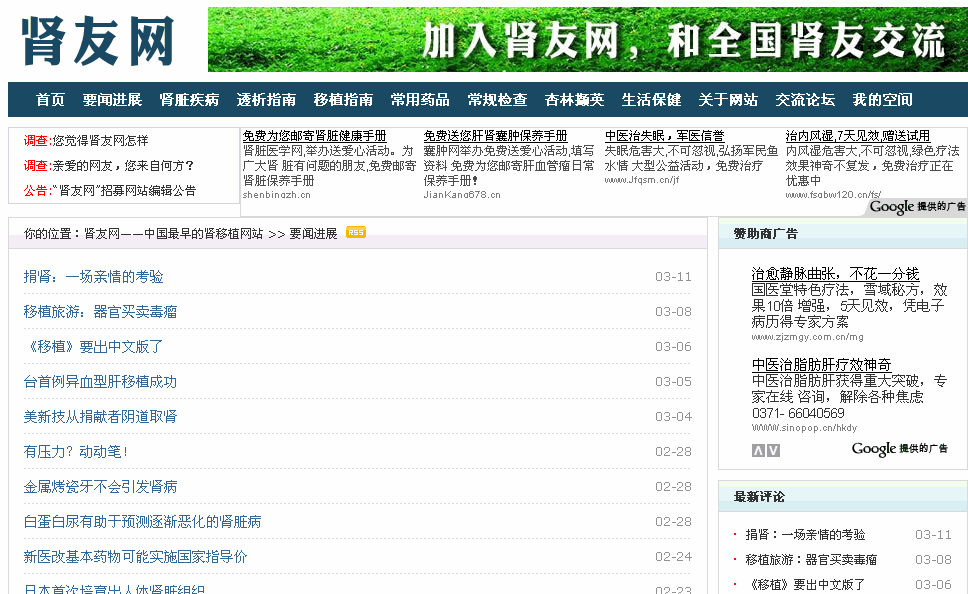
Task: Open article 台首例异血型肝移植成功
Action: tap(100, 382)
